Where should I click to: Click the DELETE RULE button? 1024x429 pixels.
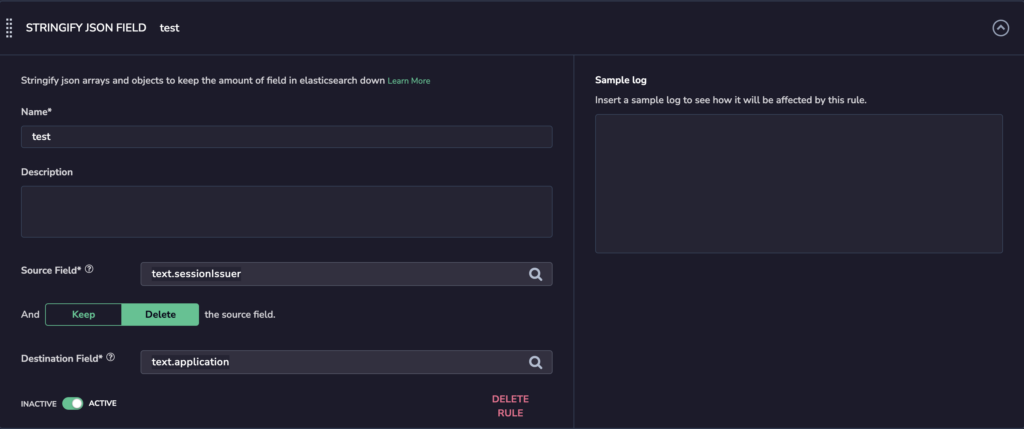(x=510, y=406)
